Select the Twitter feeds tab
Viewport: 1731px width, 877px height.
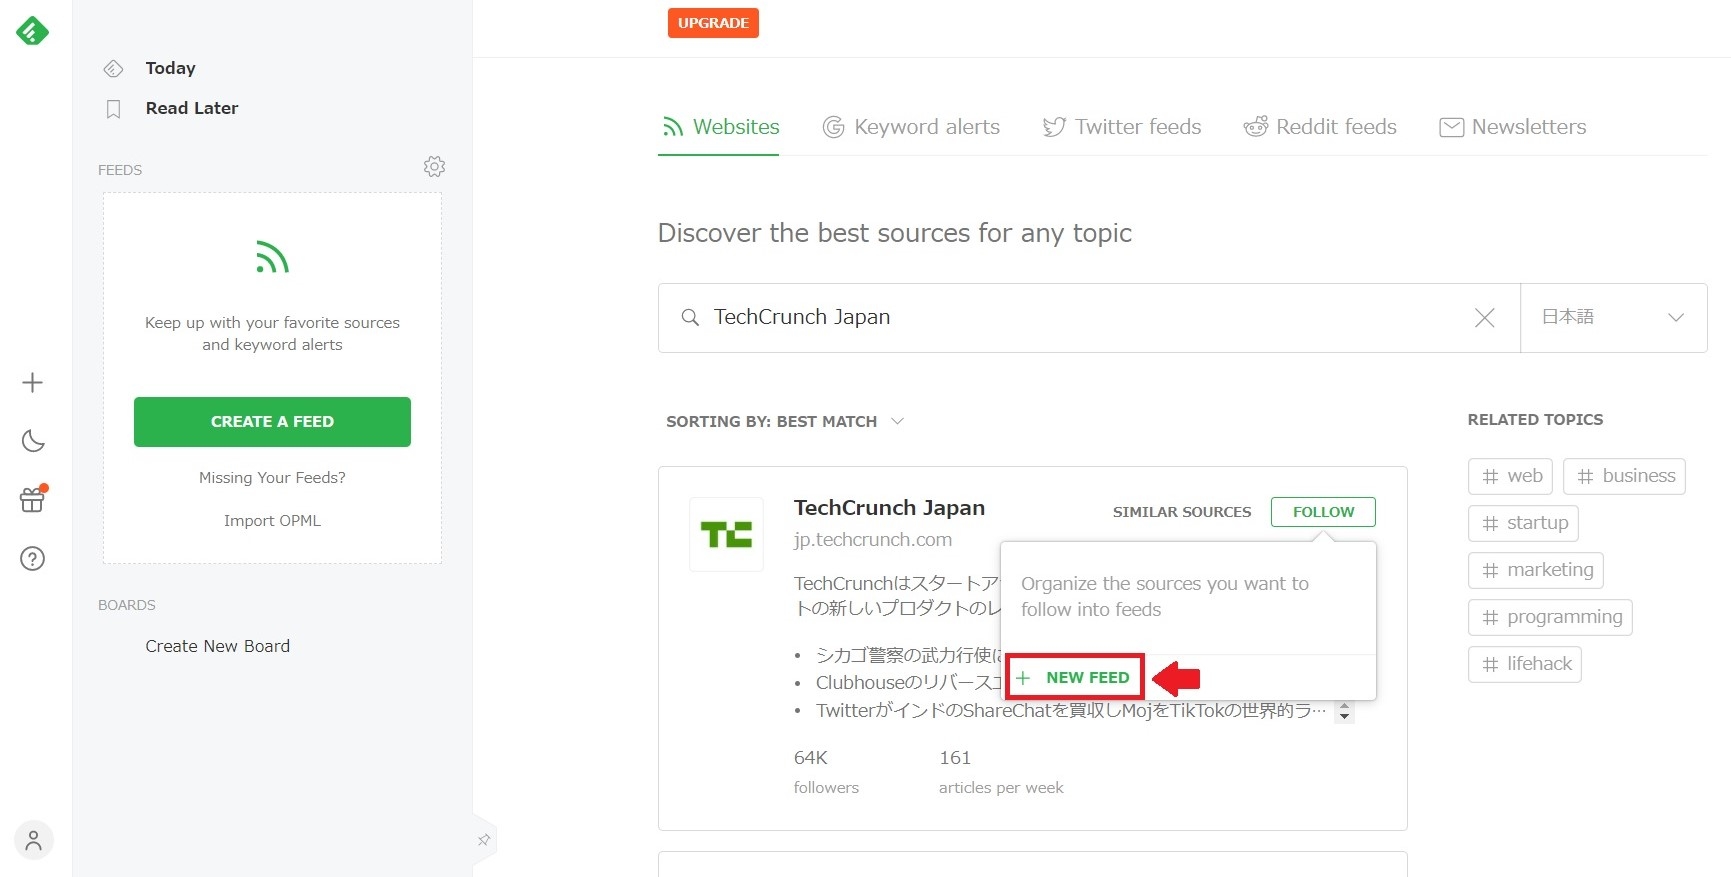click(x=1122, y=127)
